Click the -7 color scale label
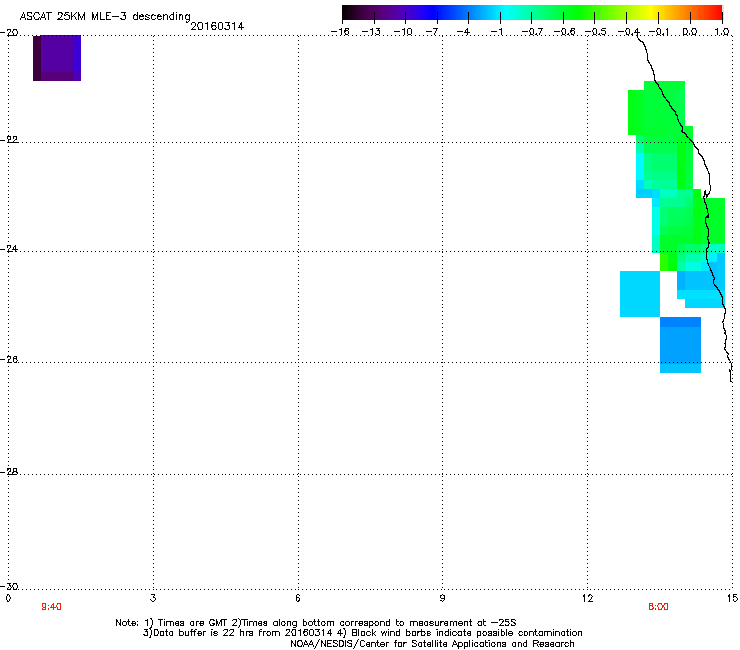 [434, 32]
